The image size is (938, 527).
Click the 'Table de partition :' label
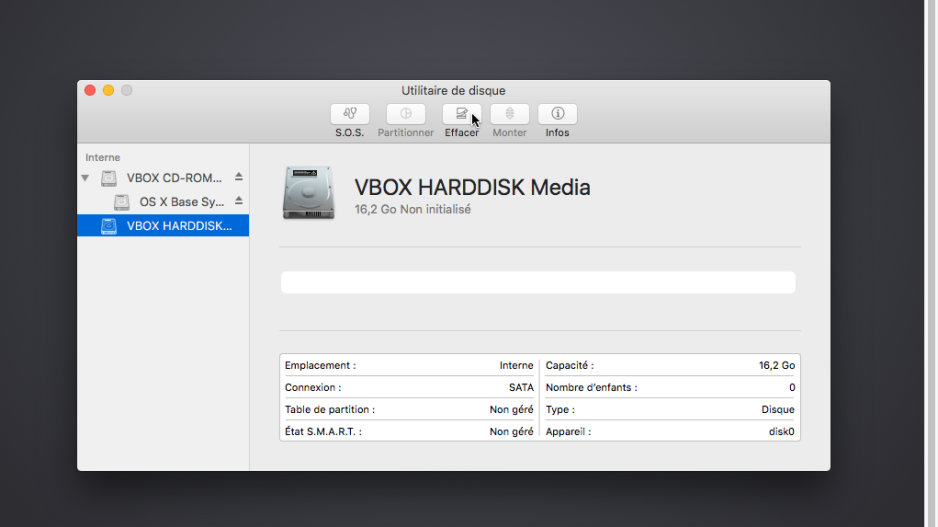click(x=330, y=409)
